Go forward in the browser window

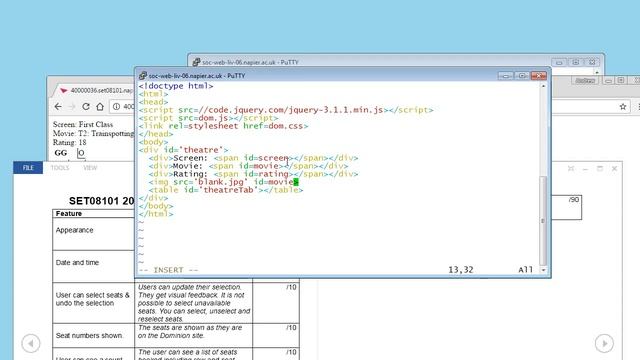pos(72,107)
